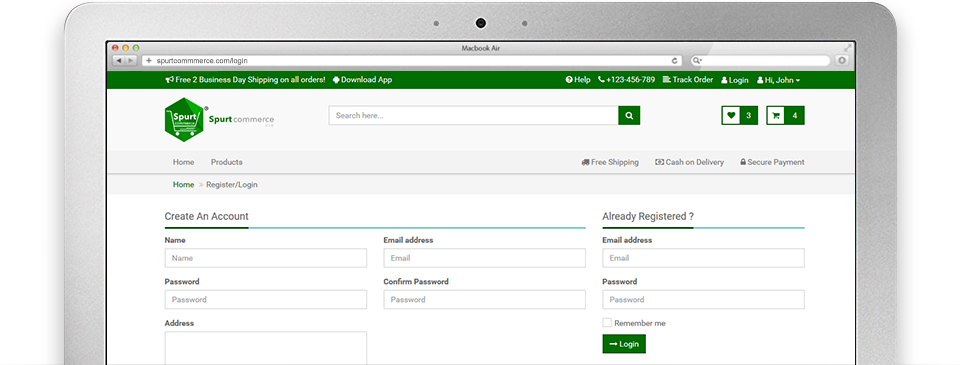Click the browser extension icon at far right
The height and width of the screenshot is (365, 960).
842,61
